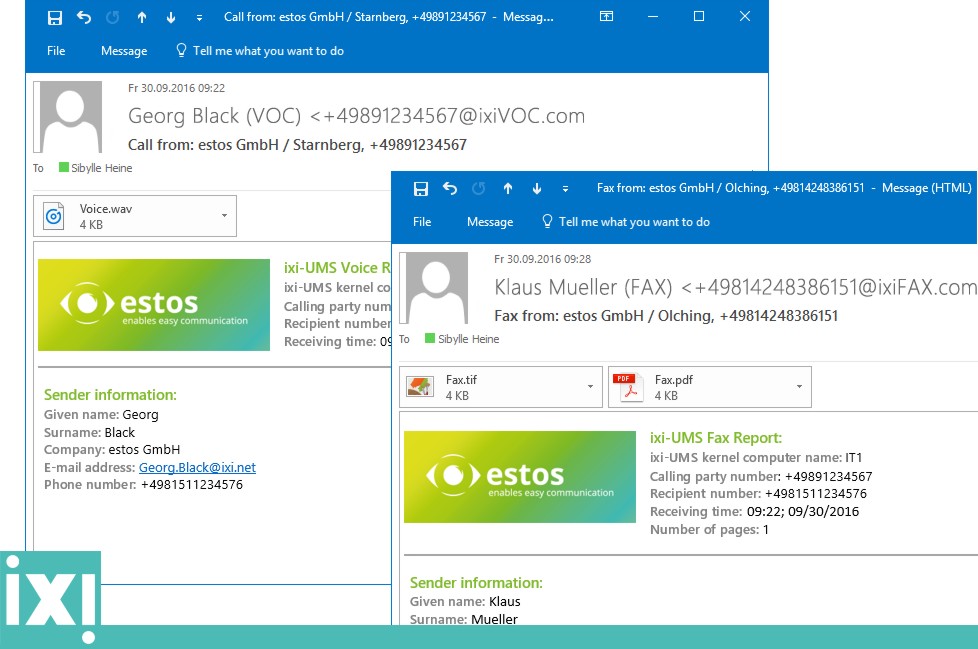Click Receiving time 09:22; 09/30/2016

click(754, 512)
